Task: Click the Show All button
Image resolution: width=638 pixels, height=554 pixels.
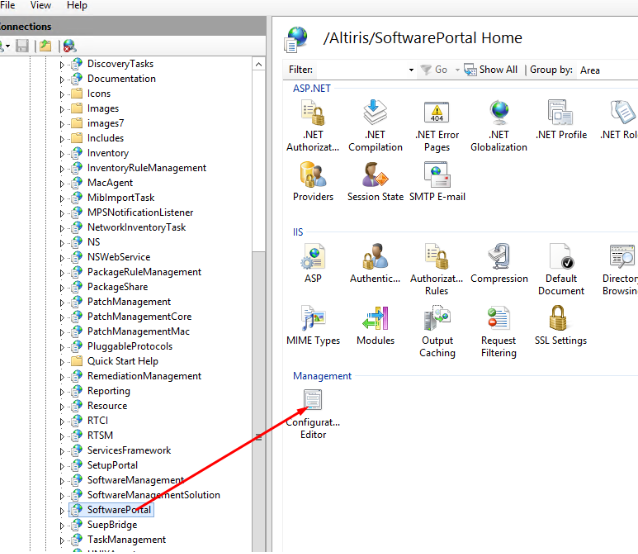Action: [491, 70]
